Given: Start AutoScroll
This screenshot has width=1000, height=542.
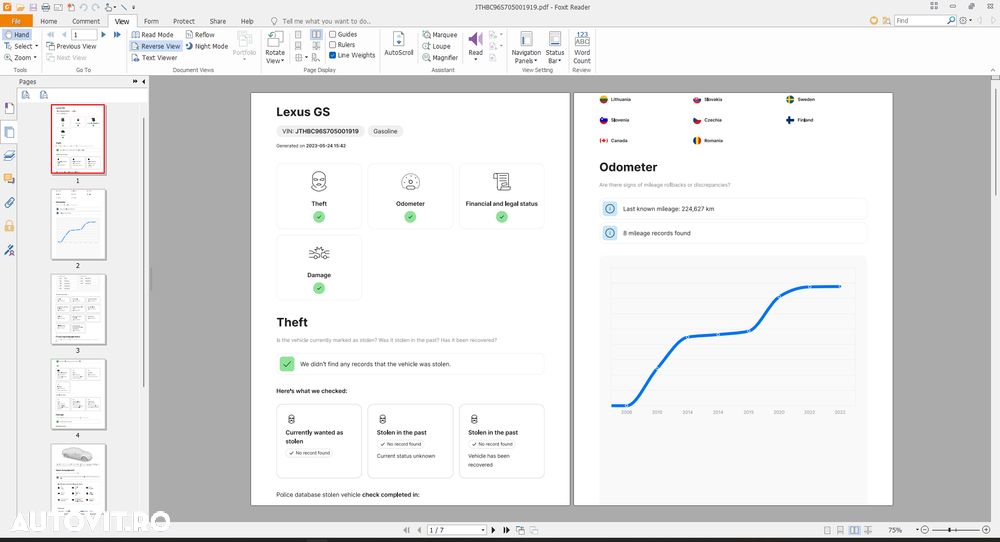Looking at the screenshot, I should pyautogui.click(x=399, y=44).
